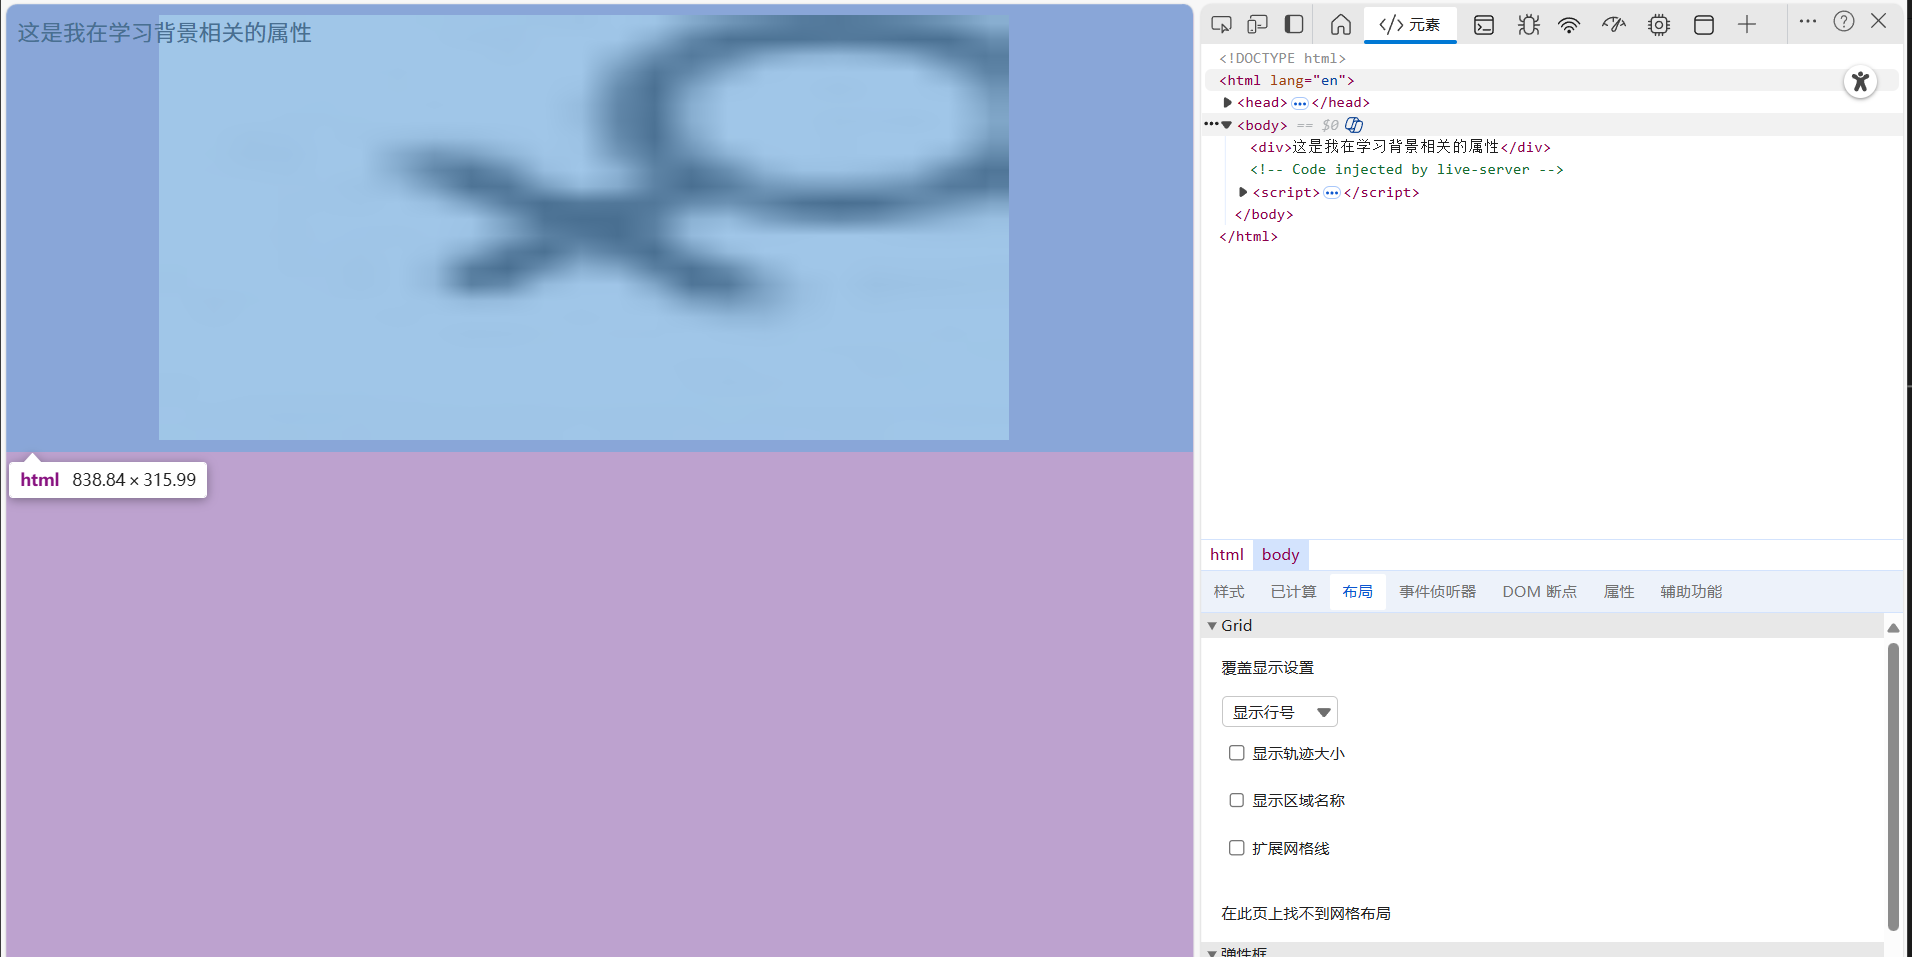Screen dimensions: 1912x957
Task: Activate the inspect element picker tool
Action: [1221, 25]
